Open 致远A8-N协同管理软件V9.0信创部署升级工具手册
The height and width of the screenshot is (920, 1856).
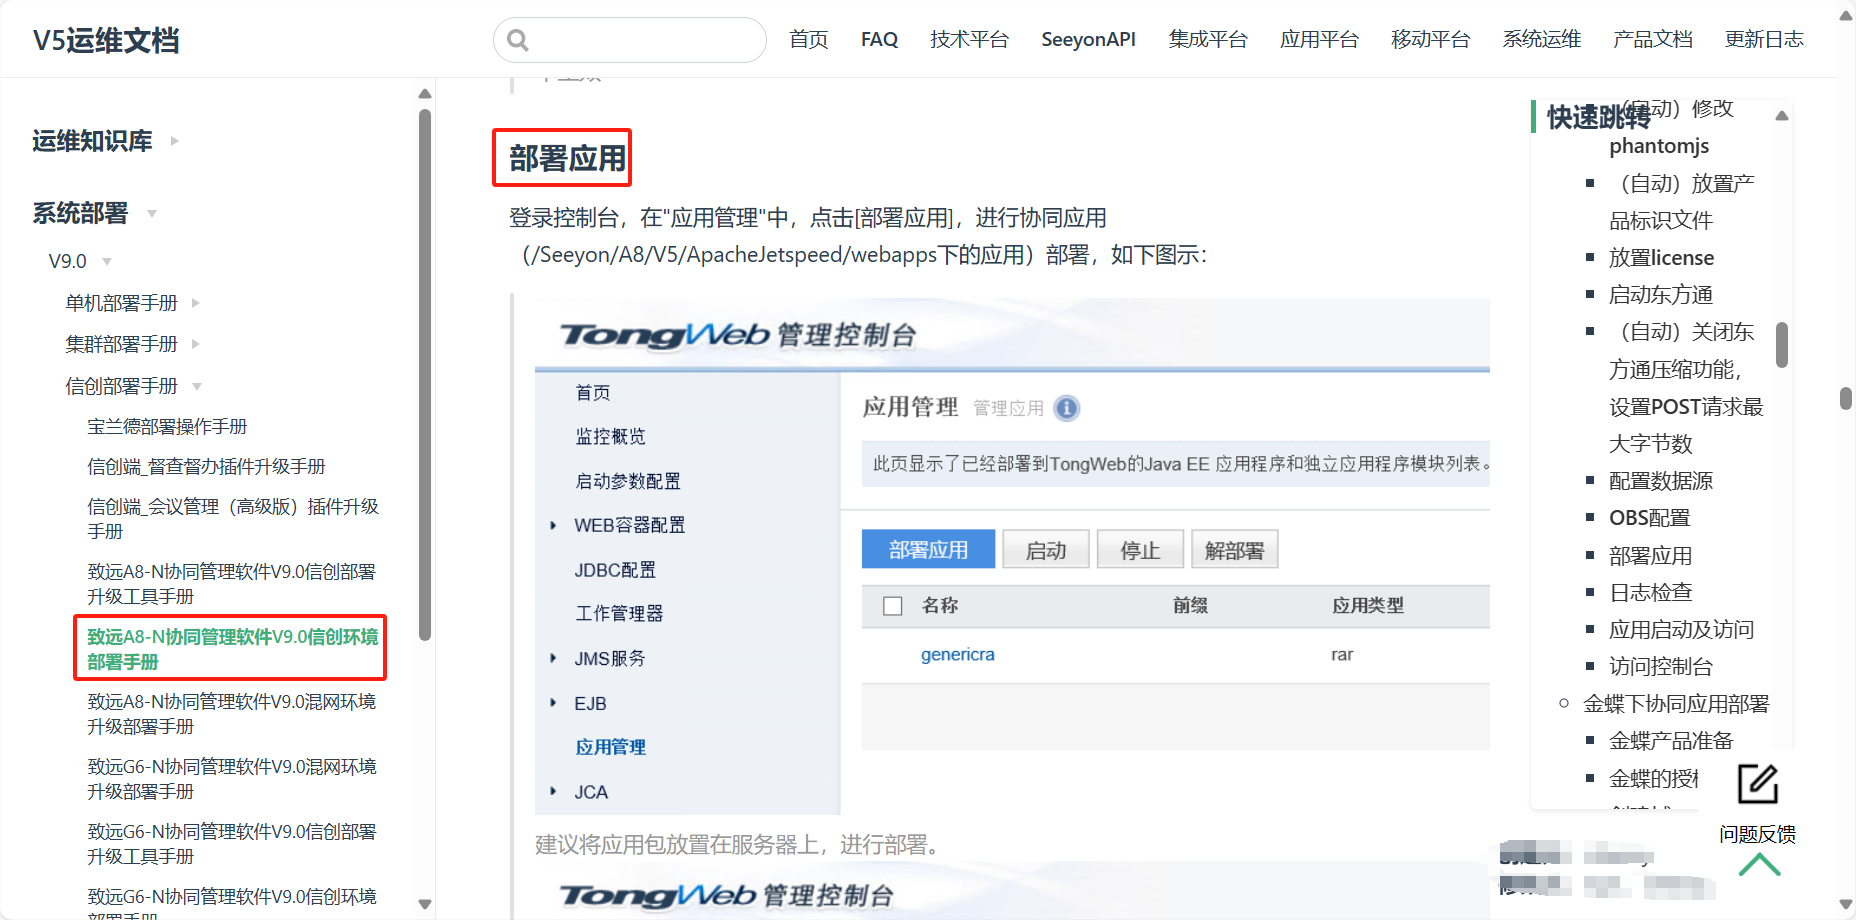pos(231,584)
